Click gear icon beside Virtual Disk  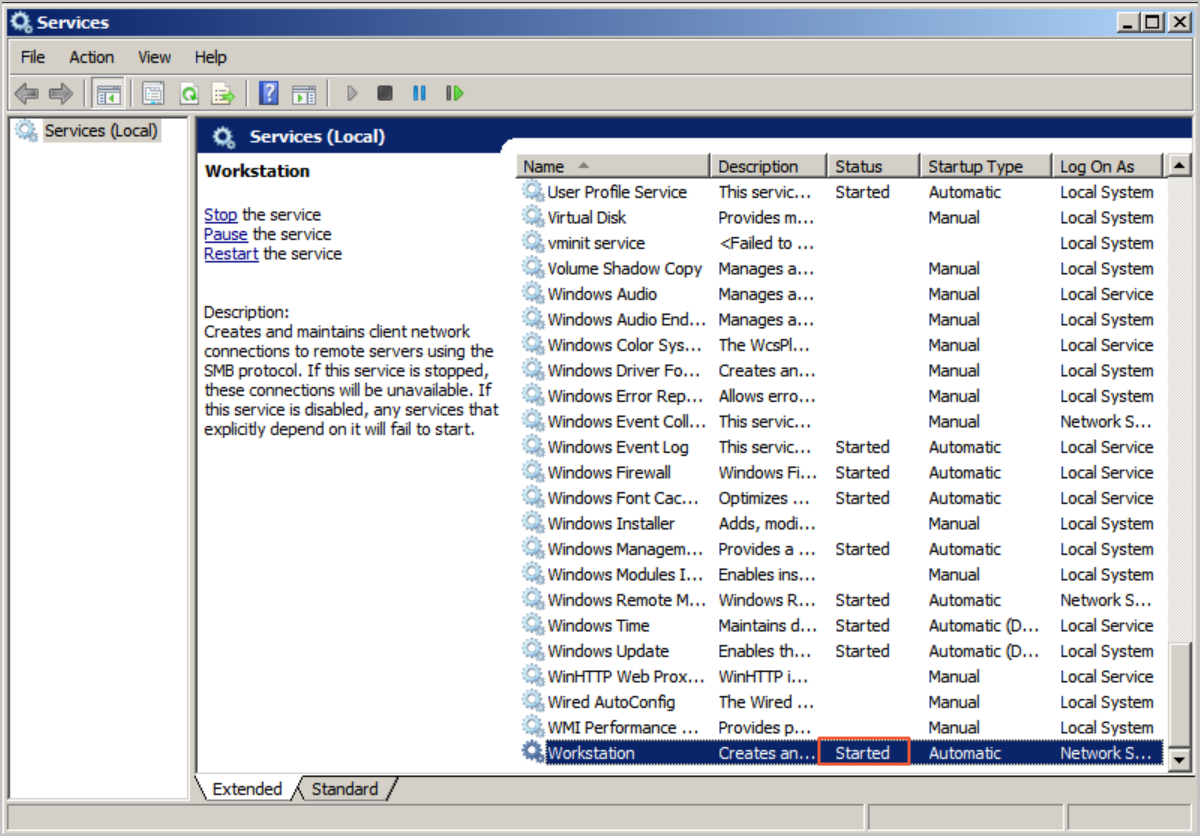point(533,217)
